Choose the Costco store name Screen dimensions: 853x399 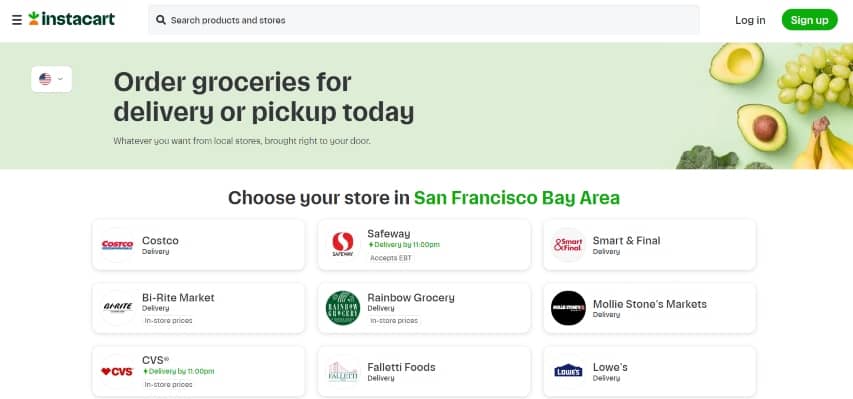coord(160,241)
